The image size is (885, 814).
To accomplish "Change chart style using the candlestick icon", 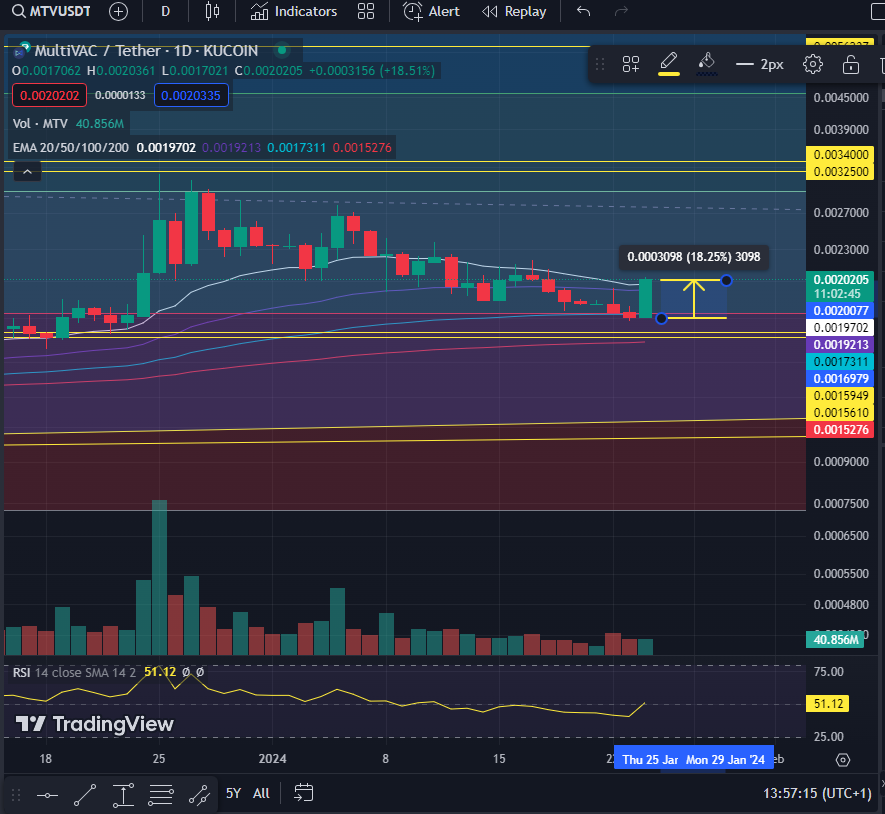I will (x=212, y=11).
